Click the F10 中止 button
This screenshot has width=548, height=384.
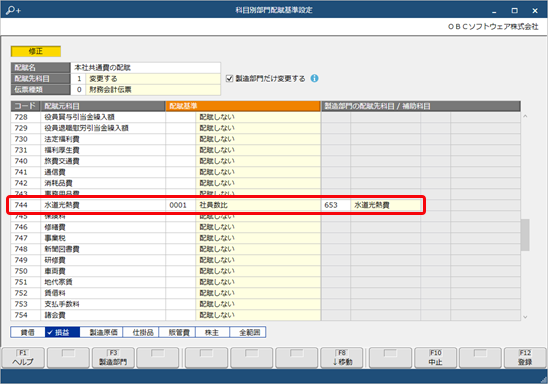(x=435, y=357)
